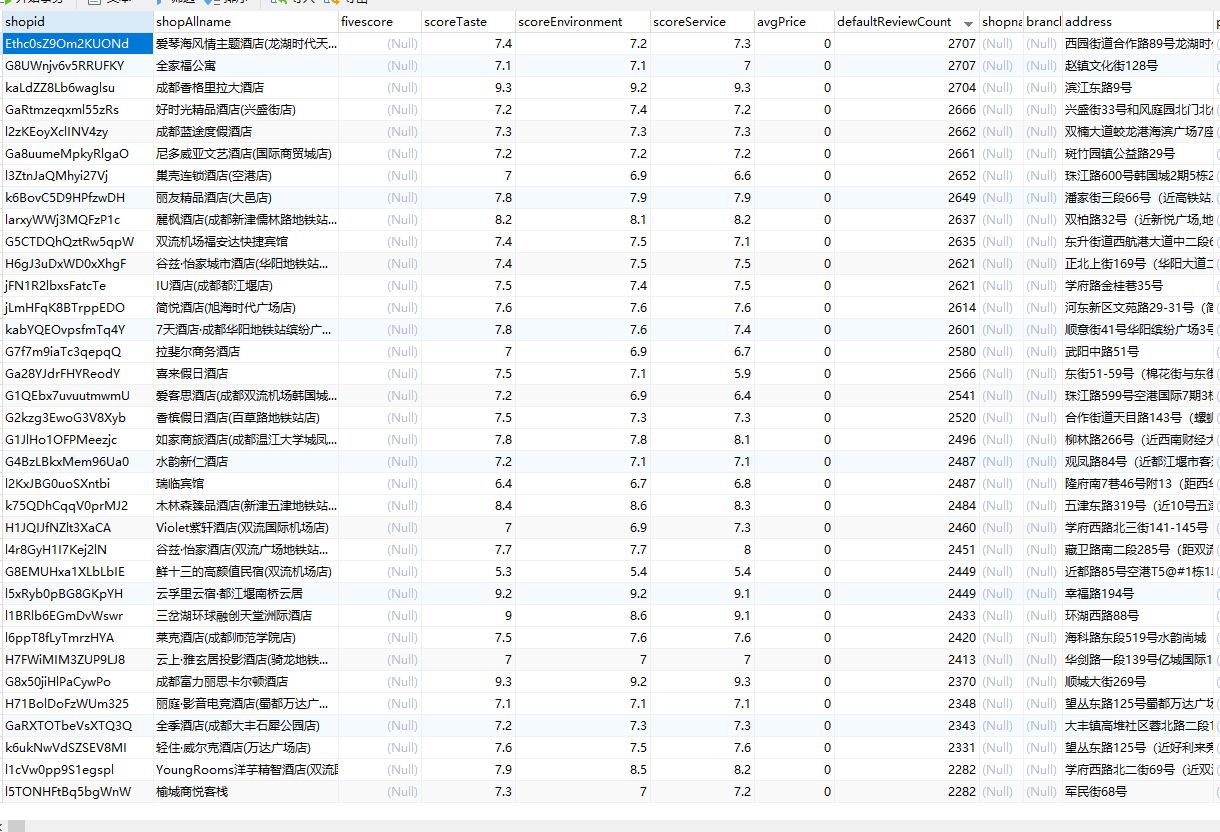Click the fivescore column header

(x=378, y=21)
